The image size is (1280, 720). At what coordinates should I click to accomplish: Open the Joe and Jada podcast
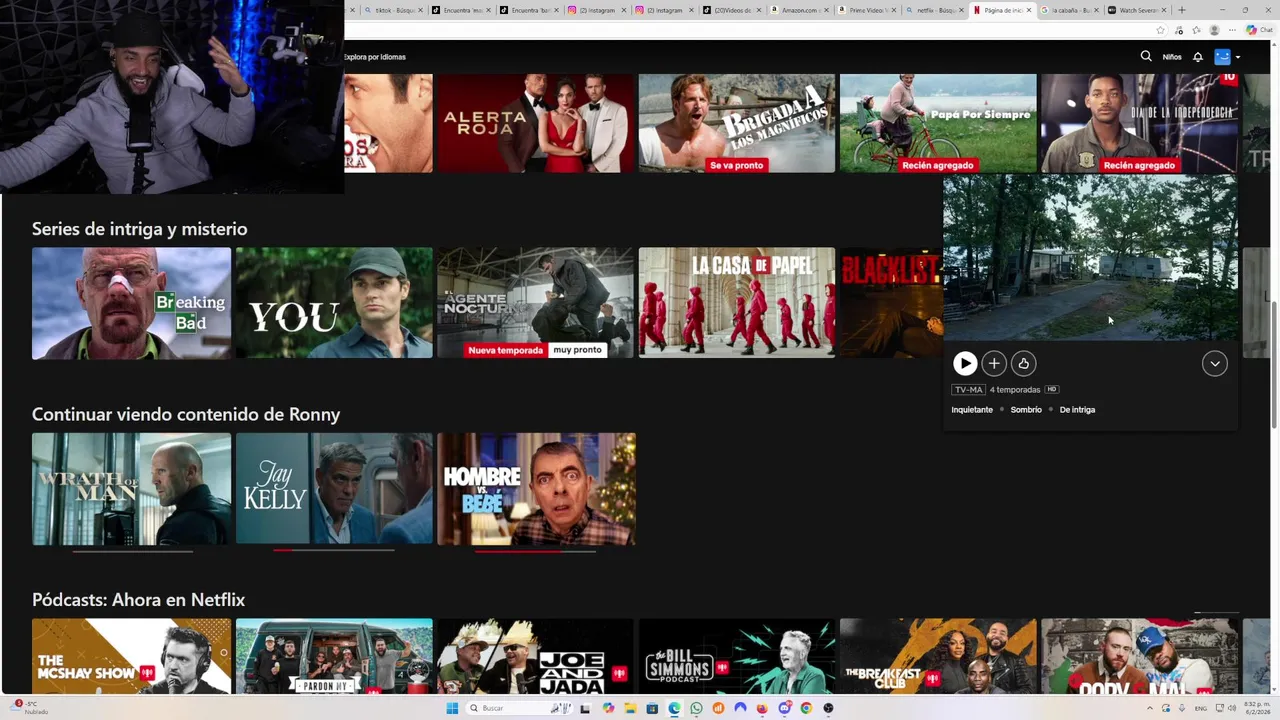536,656
